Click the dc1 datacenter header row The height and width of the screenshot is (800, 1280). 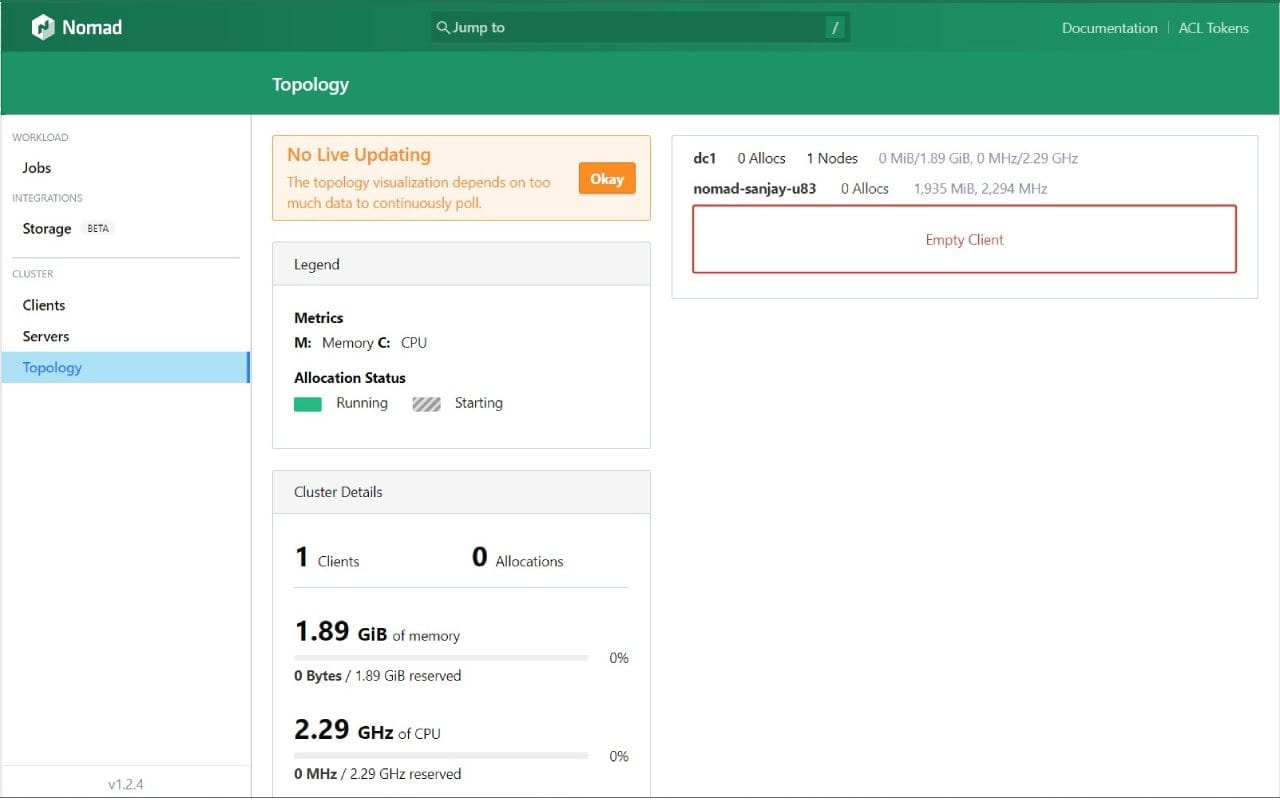click(705, 158)
